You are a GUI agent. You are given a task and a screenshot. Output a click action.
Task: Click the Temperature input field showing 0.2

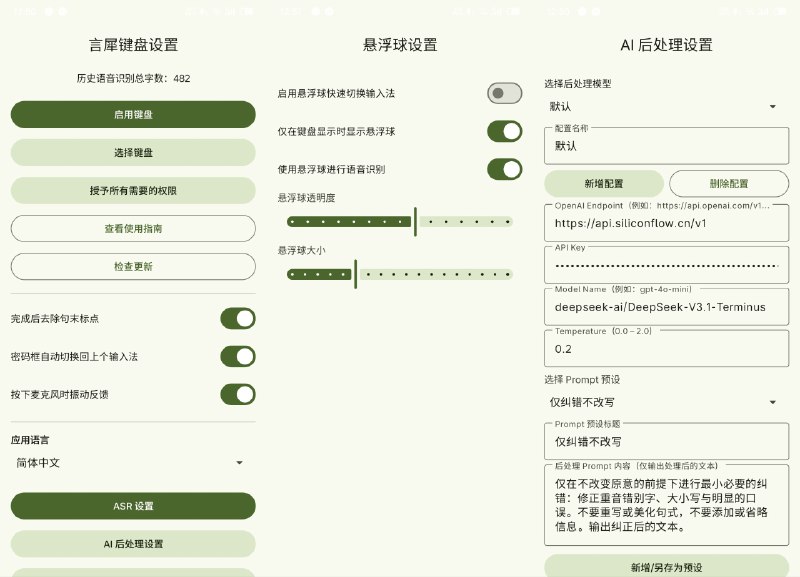[x=666, y=349]
